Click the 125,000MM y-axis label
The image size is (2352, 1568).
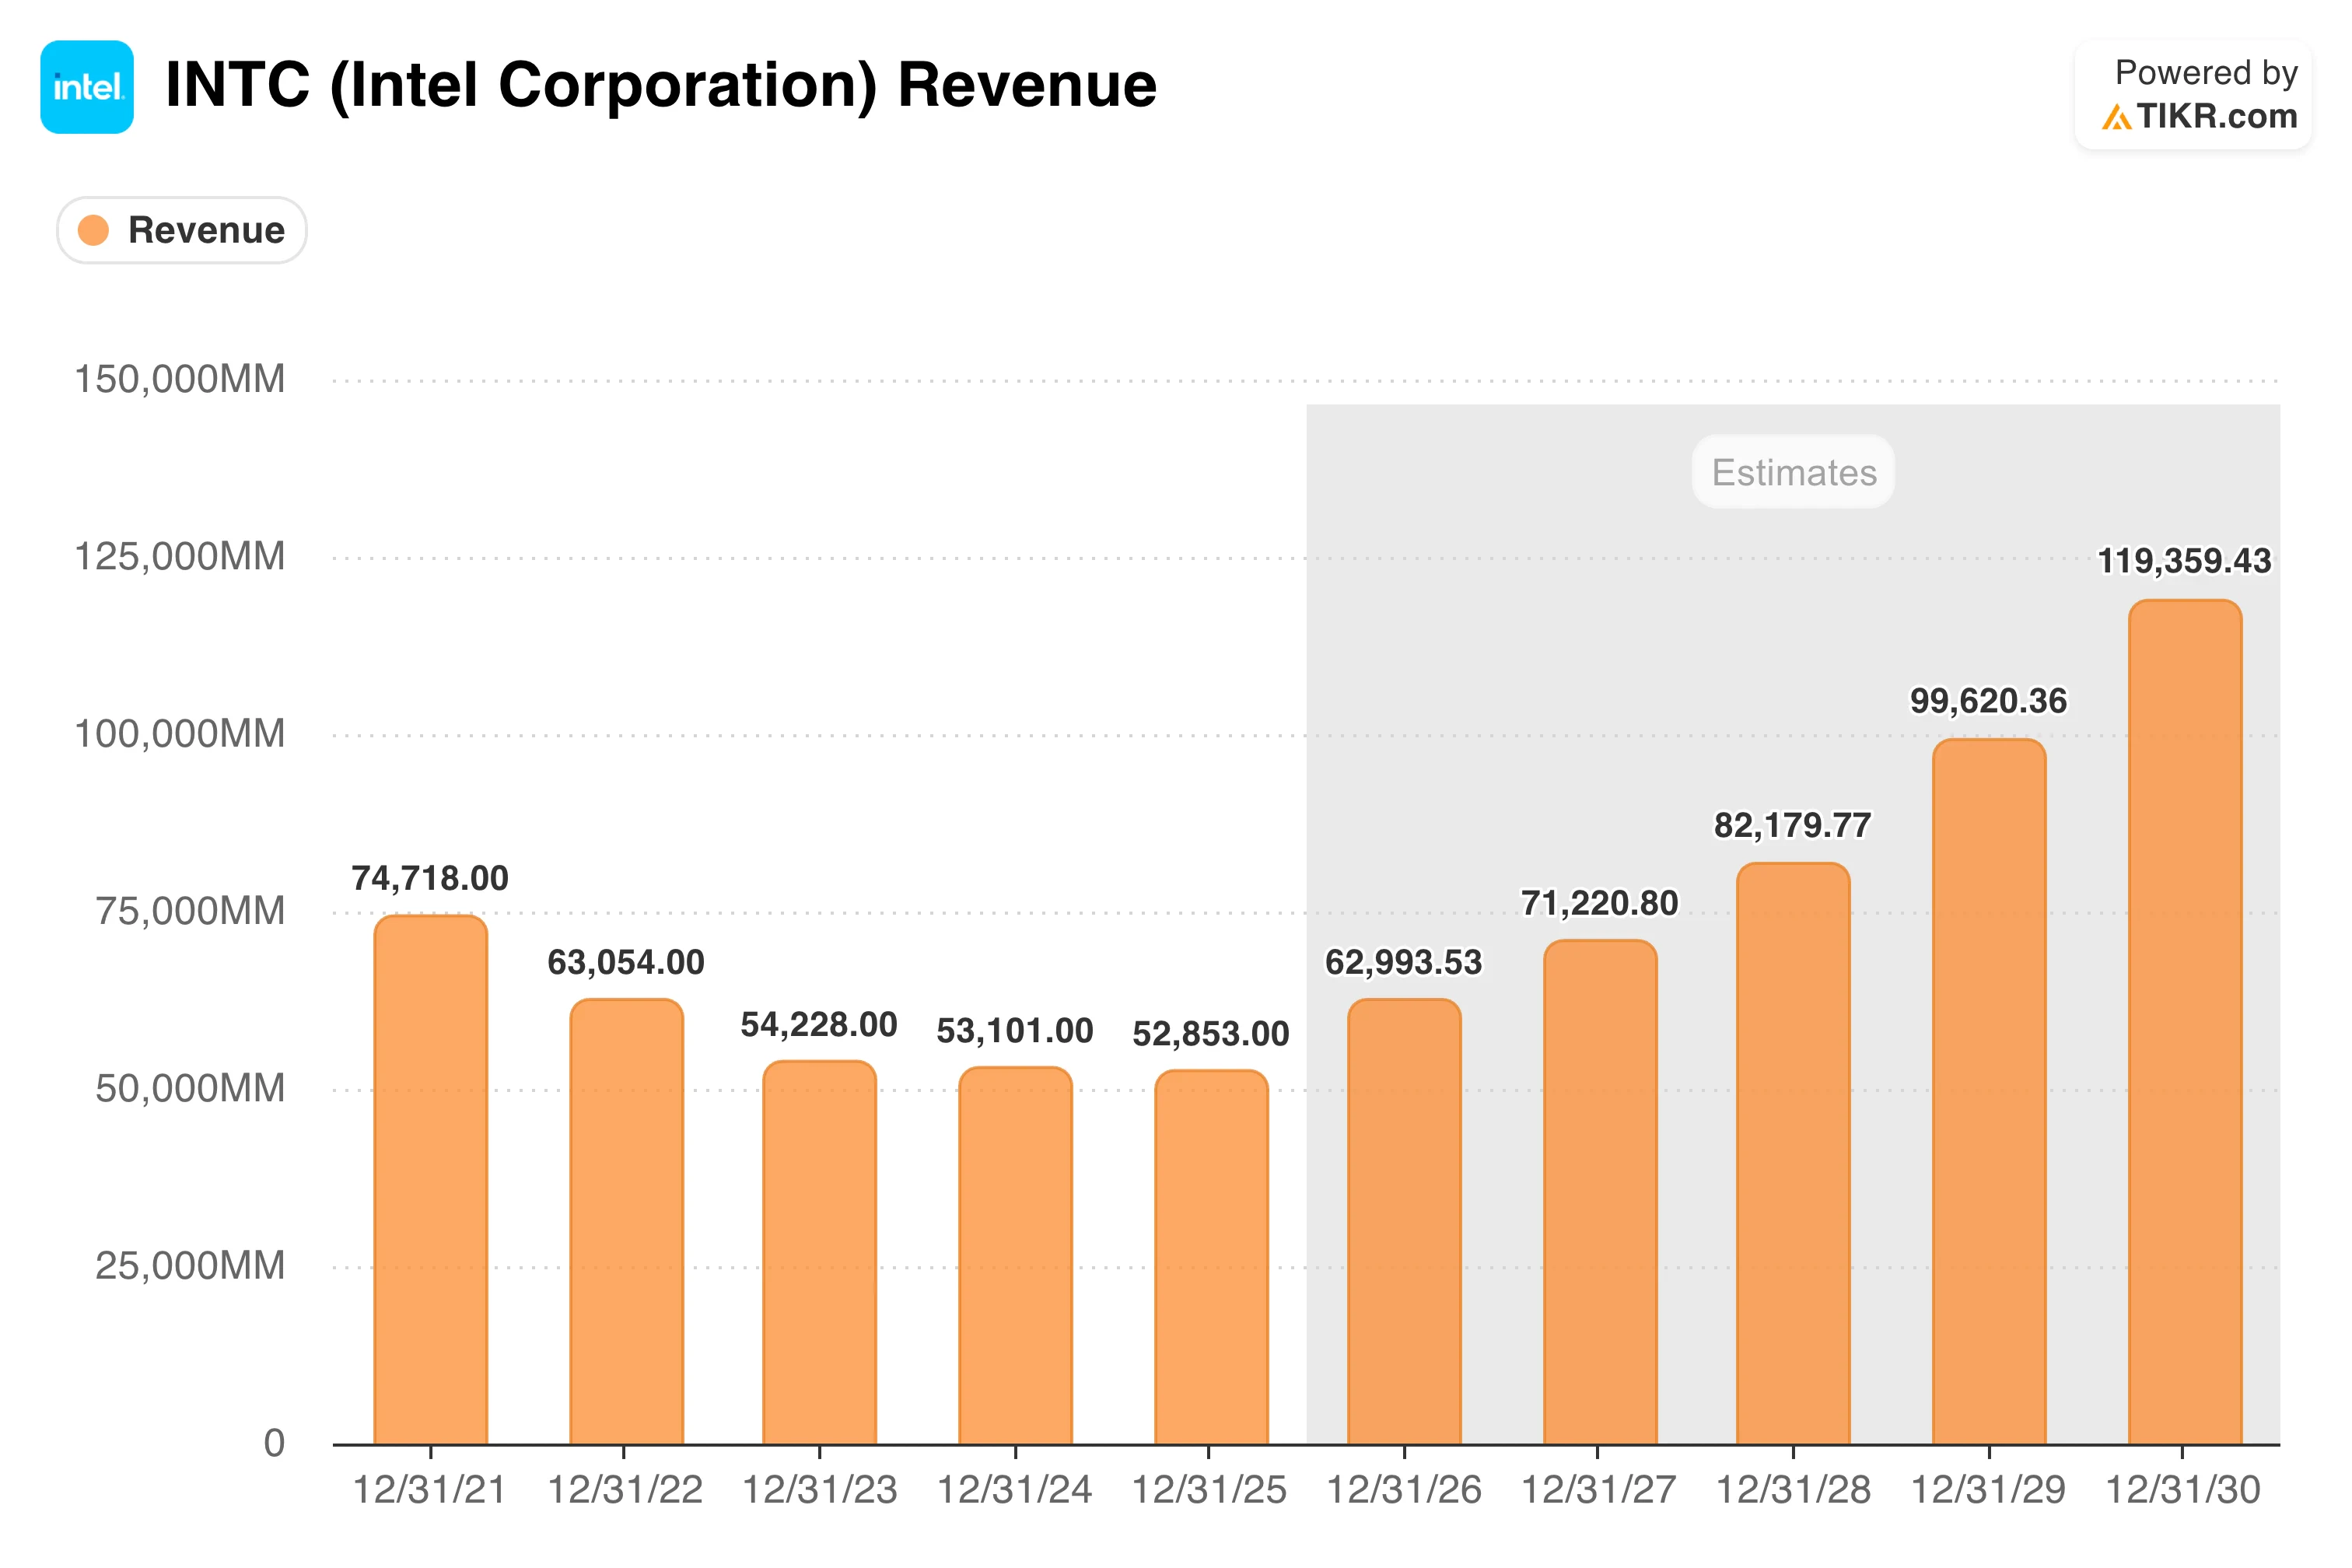coord(180,557)
